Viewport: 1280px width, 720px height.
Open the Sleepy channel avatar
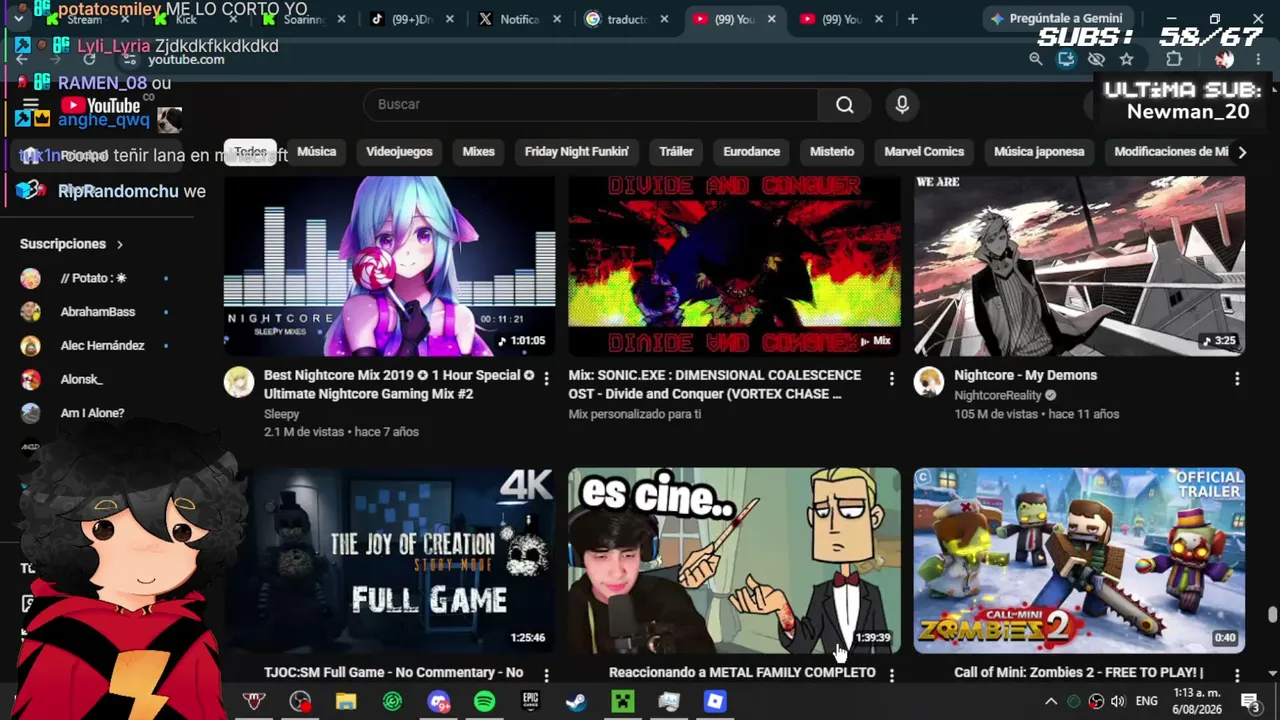click(x=239, y=382)
